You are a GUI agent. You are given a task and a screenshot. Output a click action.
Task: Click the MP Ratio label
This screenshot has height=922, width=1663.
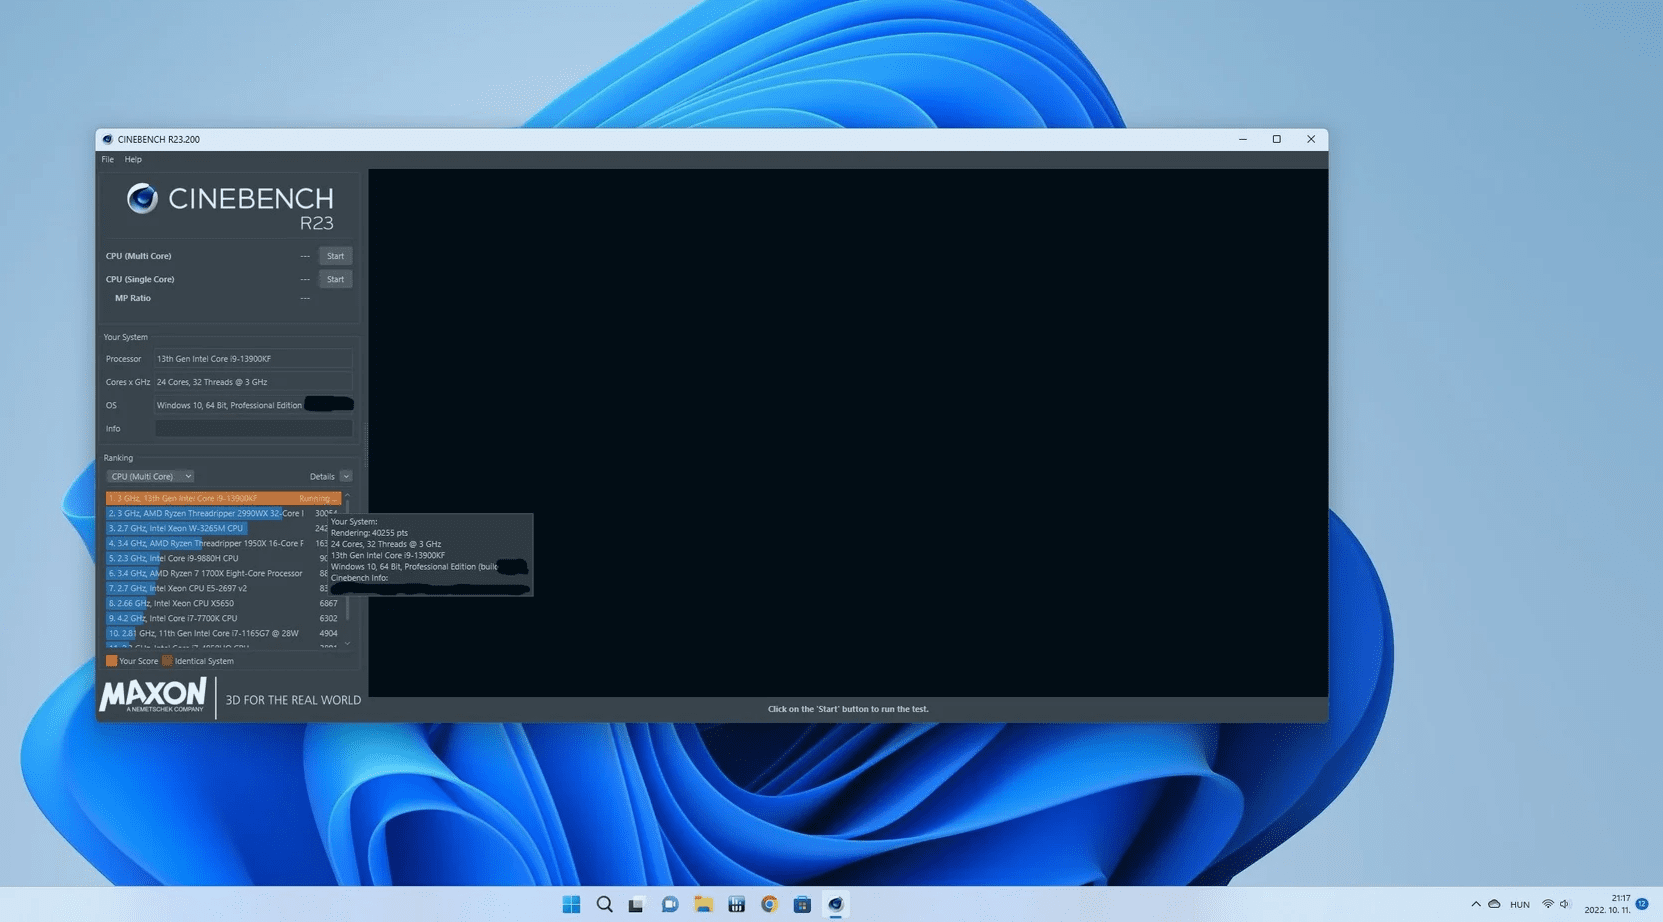click(x=133, y=298)
